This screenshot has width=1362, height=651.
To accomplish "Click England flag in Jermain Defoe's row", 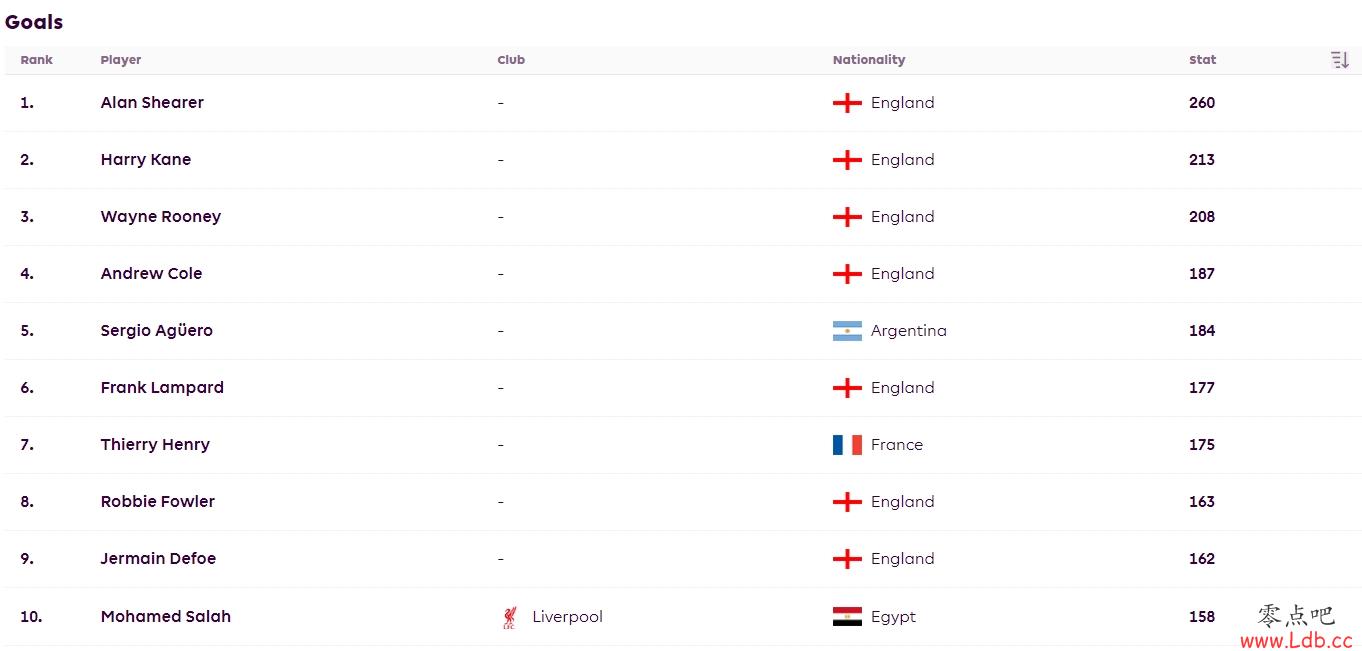I will coord(847,559).
